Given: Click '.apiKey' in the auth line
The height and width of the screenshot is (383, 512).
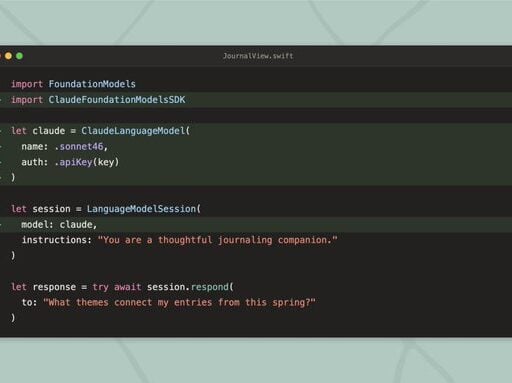Looking at the screenshot, I should tap(73, 162).
